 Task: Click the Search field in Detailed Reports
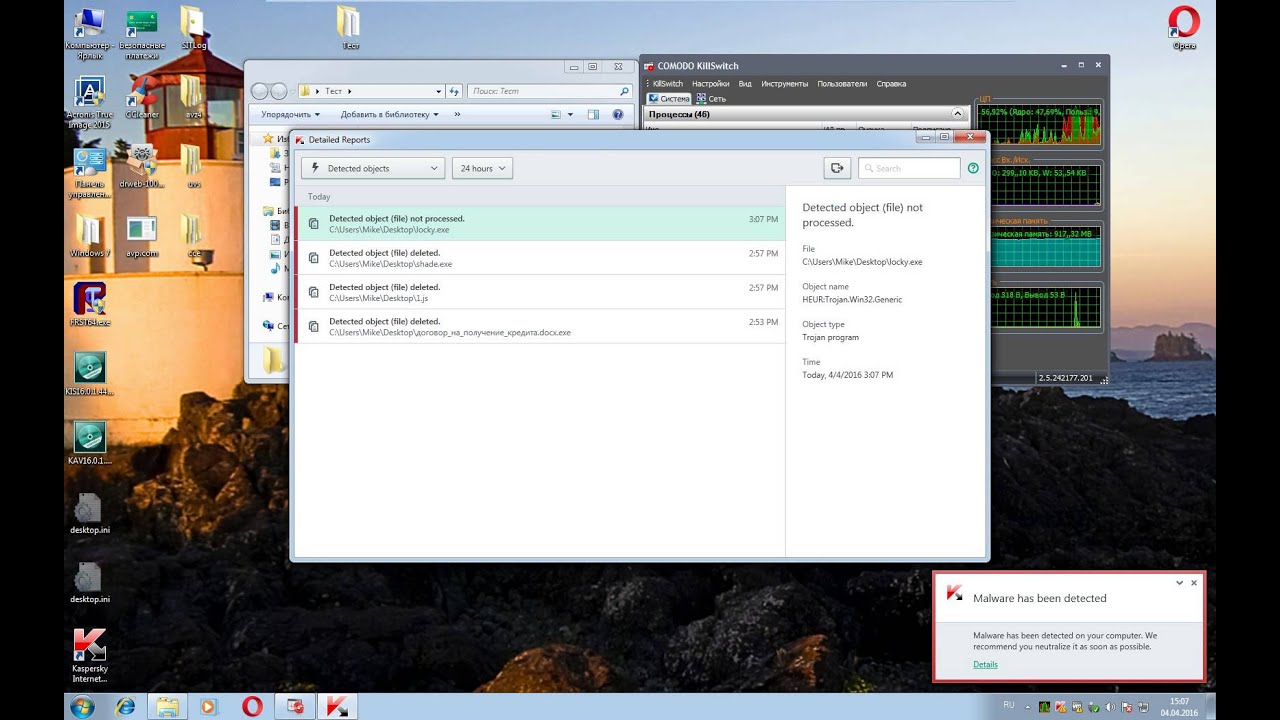pos(909,168)
